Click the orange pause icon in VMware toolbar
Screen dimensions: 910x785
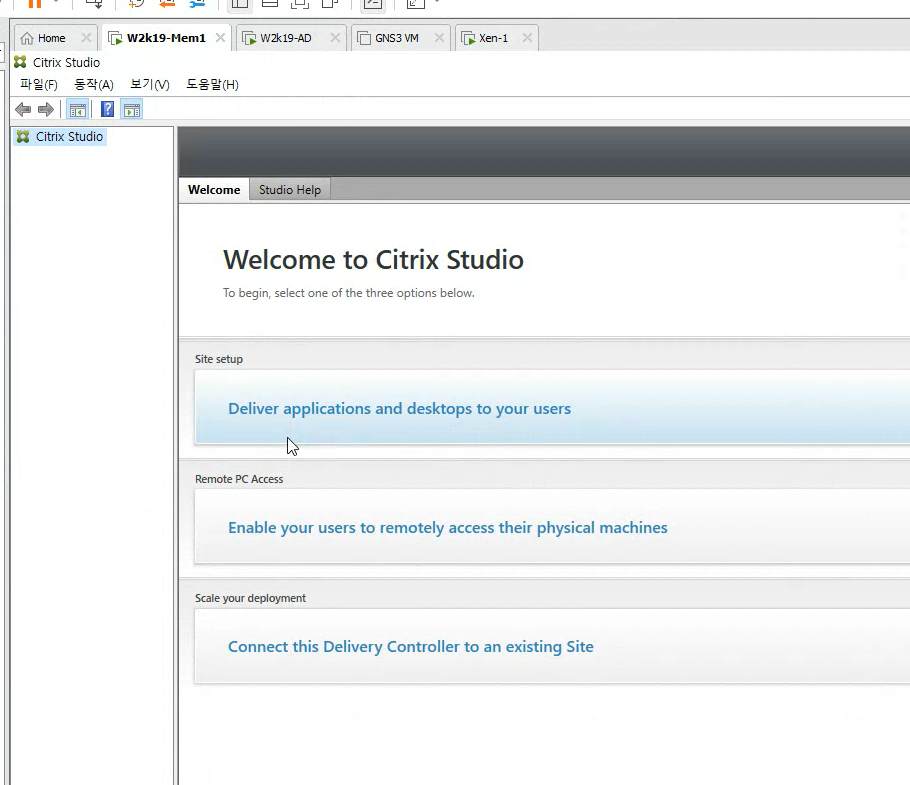[x=35, y=3]
